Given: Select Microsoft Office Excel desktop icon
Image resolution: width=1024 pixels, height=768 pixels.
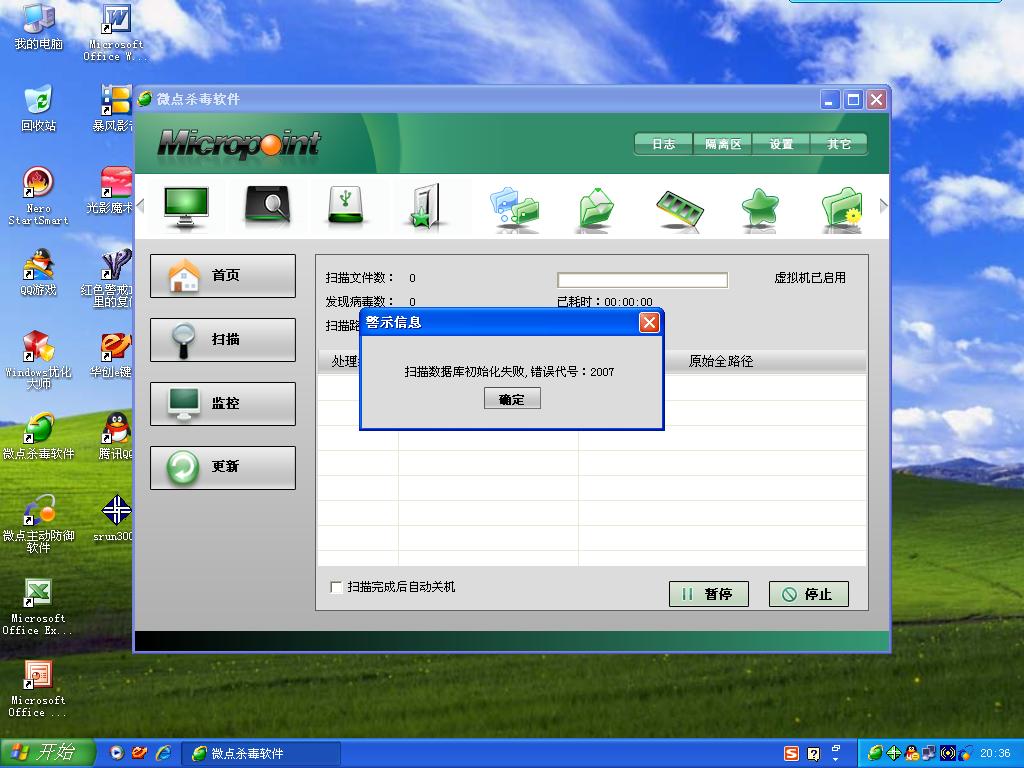Looking at the screenshot, I should tap(37, 607).
